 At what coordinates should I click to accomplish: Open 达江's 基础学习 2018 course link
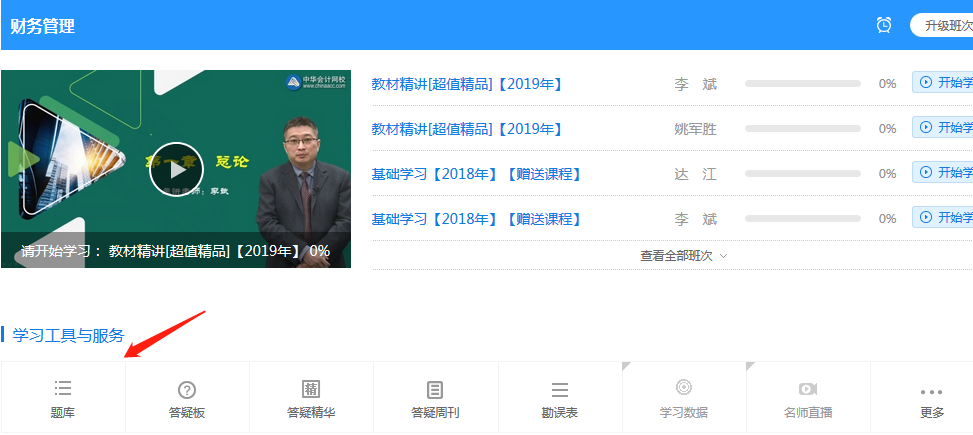476,174
